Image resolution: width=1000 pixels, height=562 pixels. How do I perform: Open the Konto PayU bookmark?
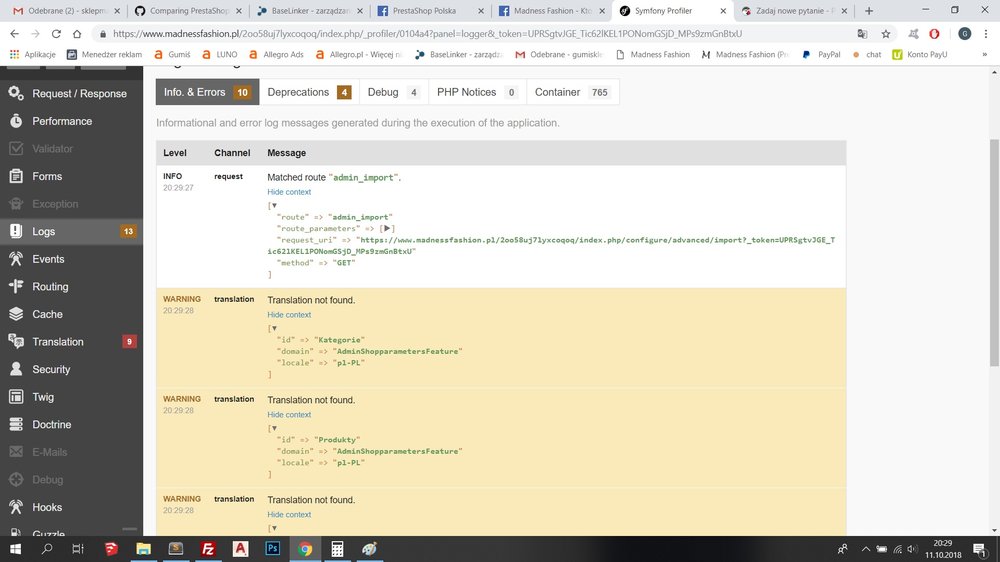click(920, 55)
